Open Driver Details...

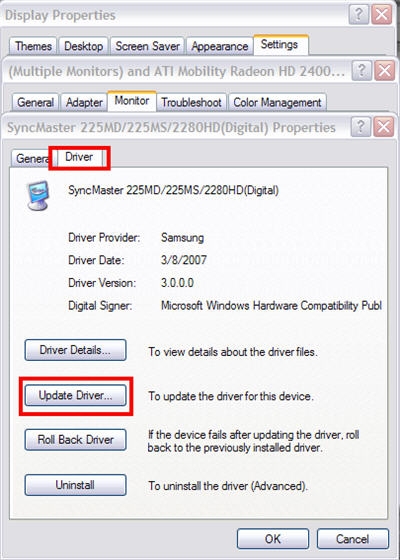click(75, 350)
